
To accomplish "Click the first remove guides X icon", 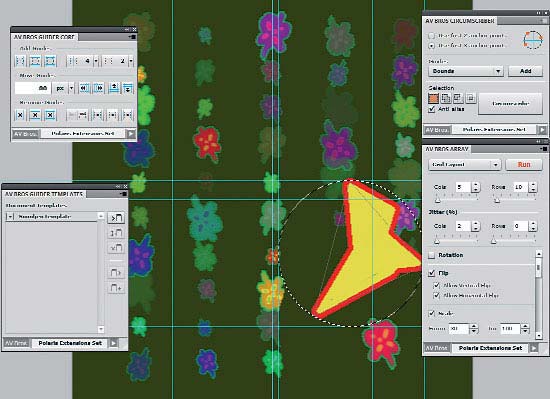I will (x=20, y=115).
